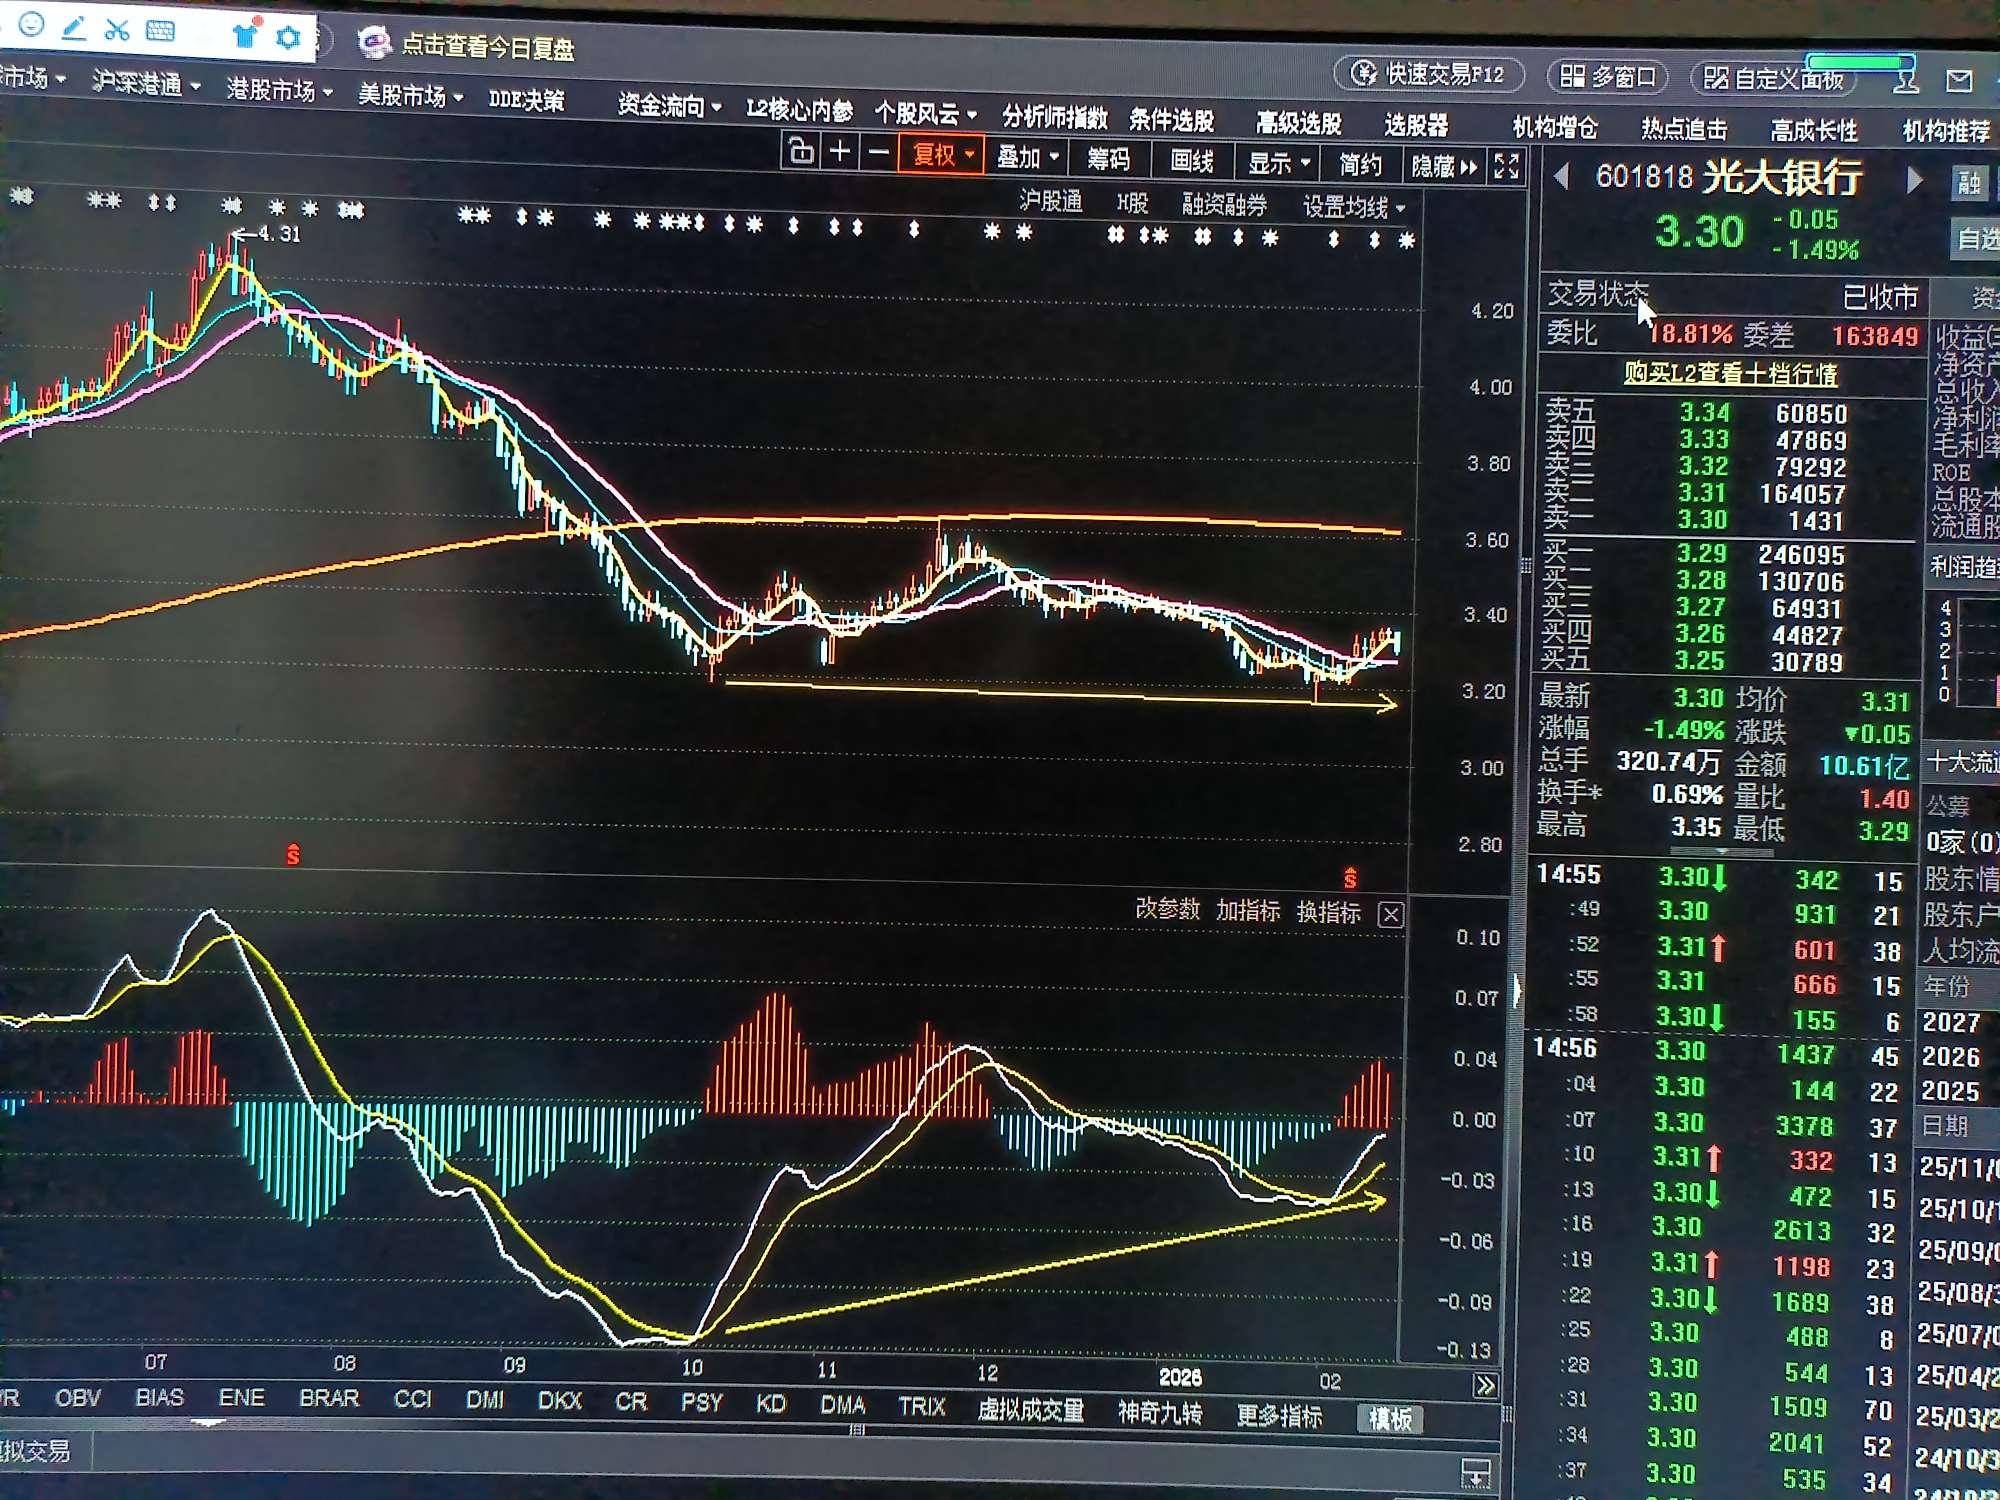The width and height of the screenshot is (2000, 1500).
Task: Open the mail envelope icon
Action: 1959,81
